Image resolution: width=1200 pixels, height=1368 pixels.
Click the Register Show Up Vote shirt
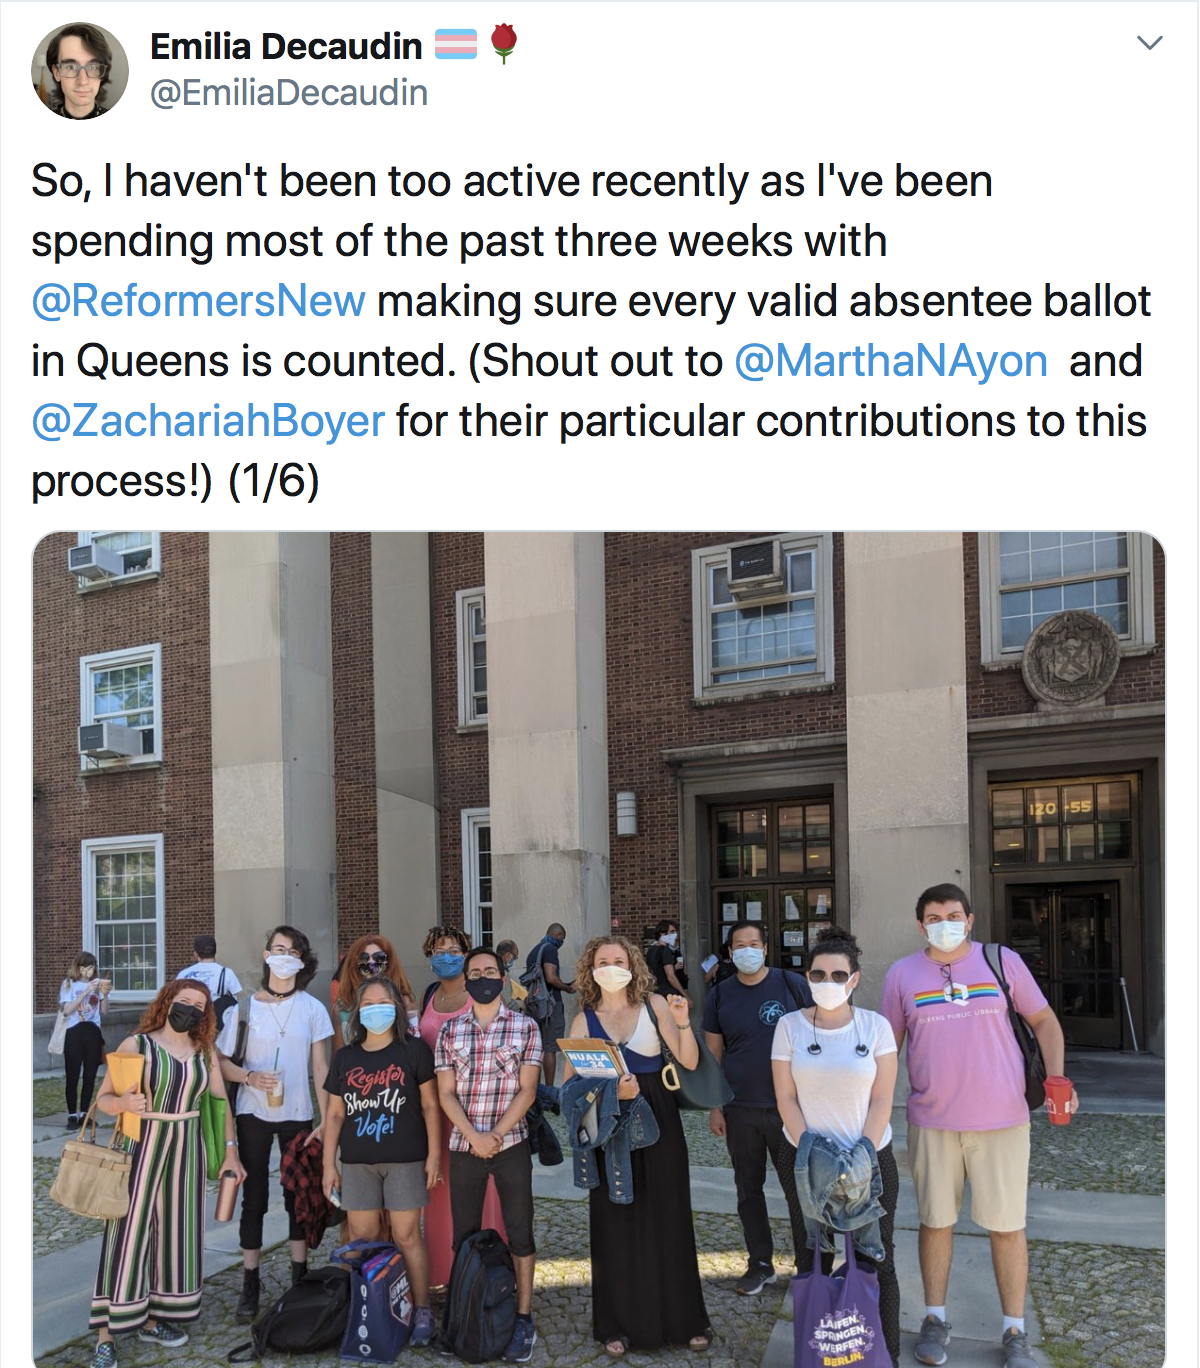point(377,1100)
